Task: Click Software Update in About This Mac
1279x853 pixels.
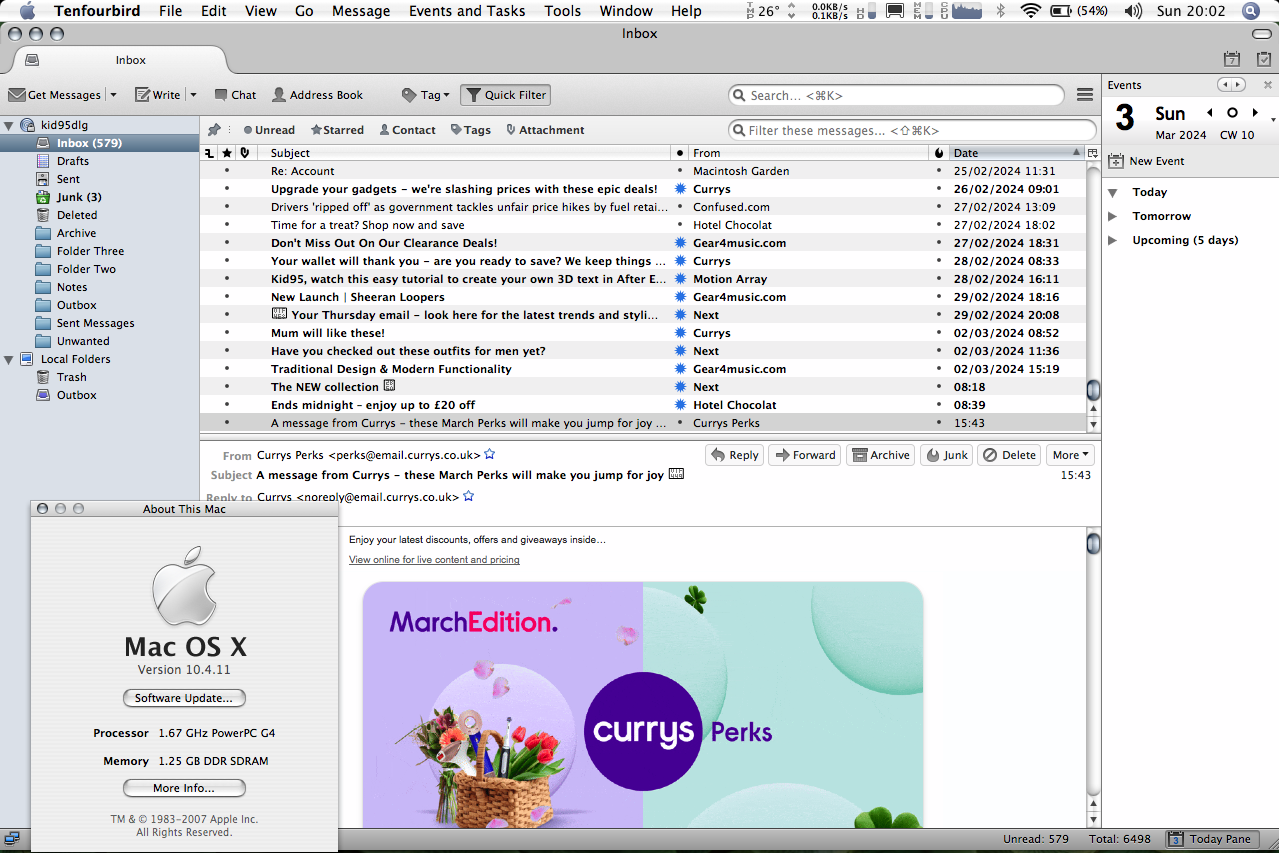Action: point(184,698)
